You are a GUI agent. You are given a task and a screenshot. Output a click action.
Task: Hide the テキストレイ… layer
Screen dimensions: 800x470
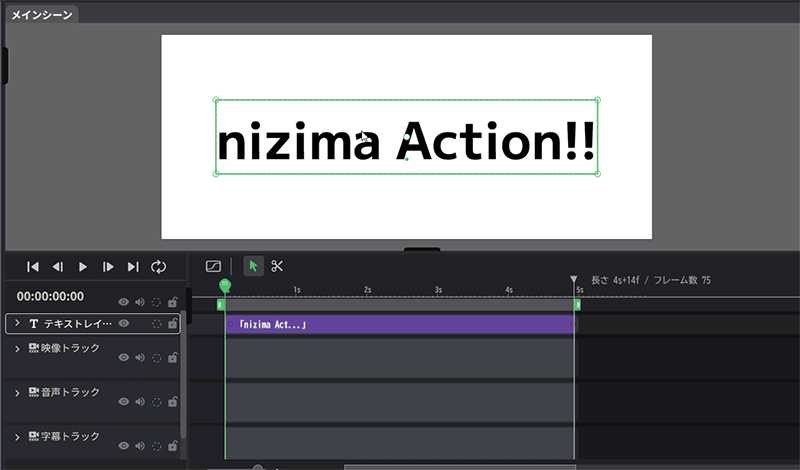(123, 323)
